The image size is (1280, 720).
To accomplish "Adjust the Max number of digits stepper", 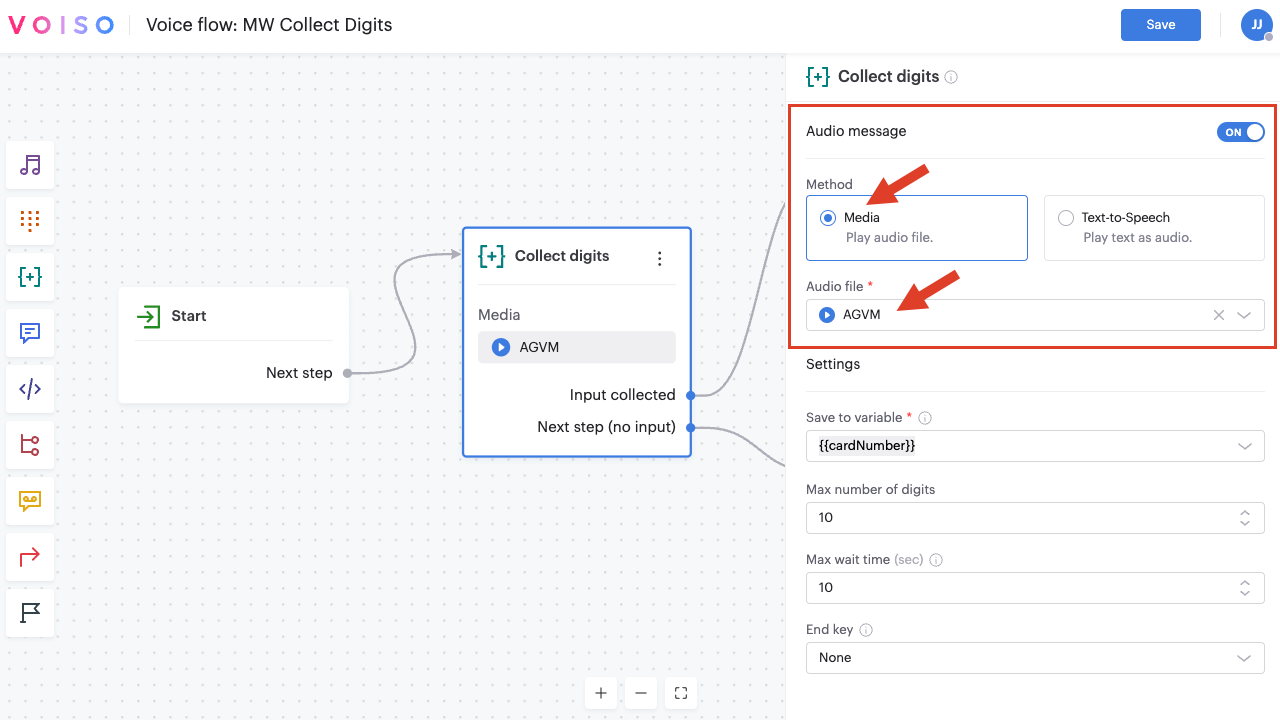I will tap(1245, 518).
